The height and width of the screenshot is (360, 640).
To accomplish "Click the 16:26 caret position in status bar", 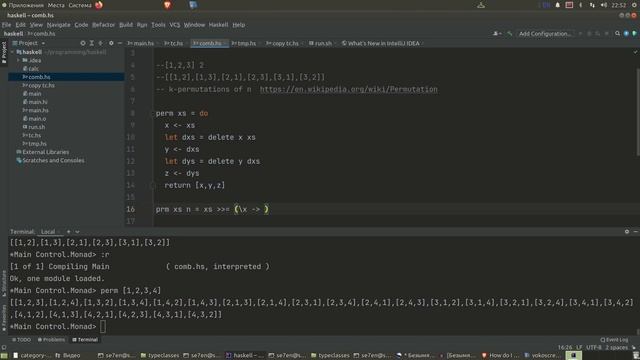I will [565, 347].
